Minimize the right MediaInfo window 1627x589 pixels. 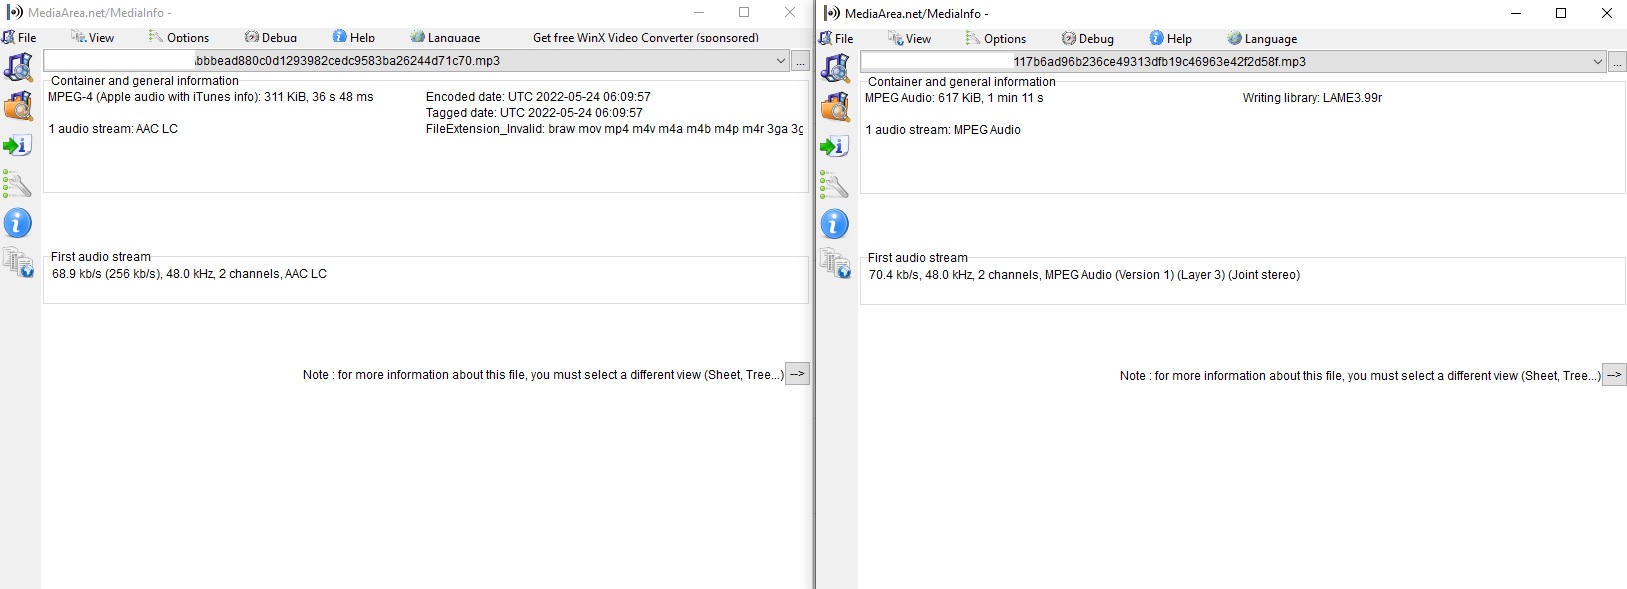click(x=1516, y=13)
